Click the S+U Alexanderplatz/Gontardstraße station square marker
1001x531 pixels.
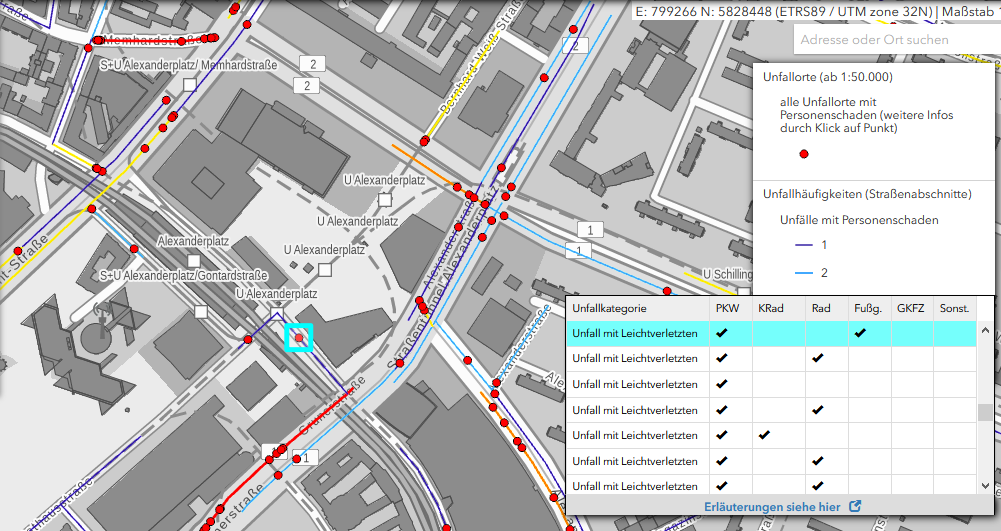[x=201, y=312]
